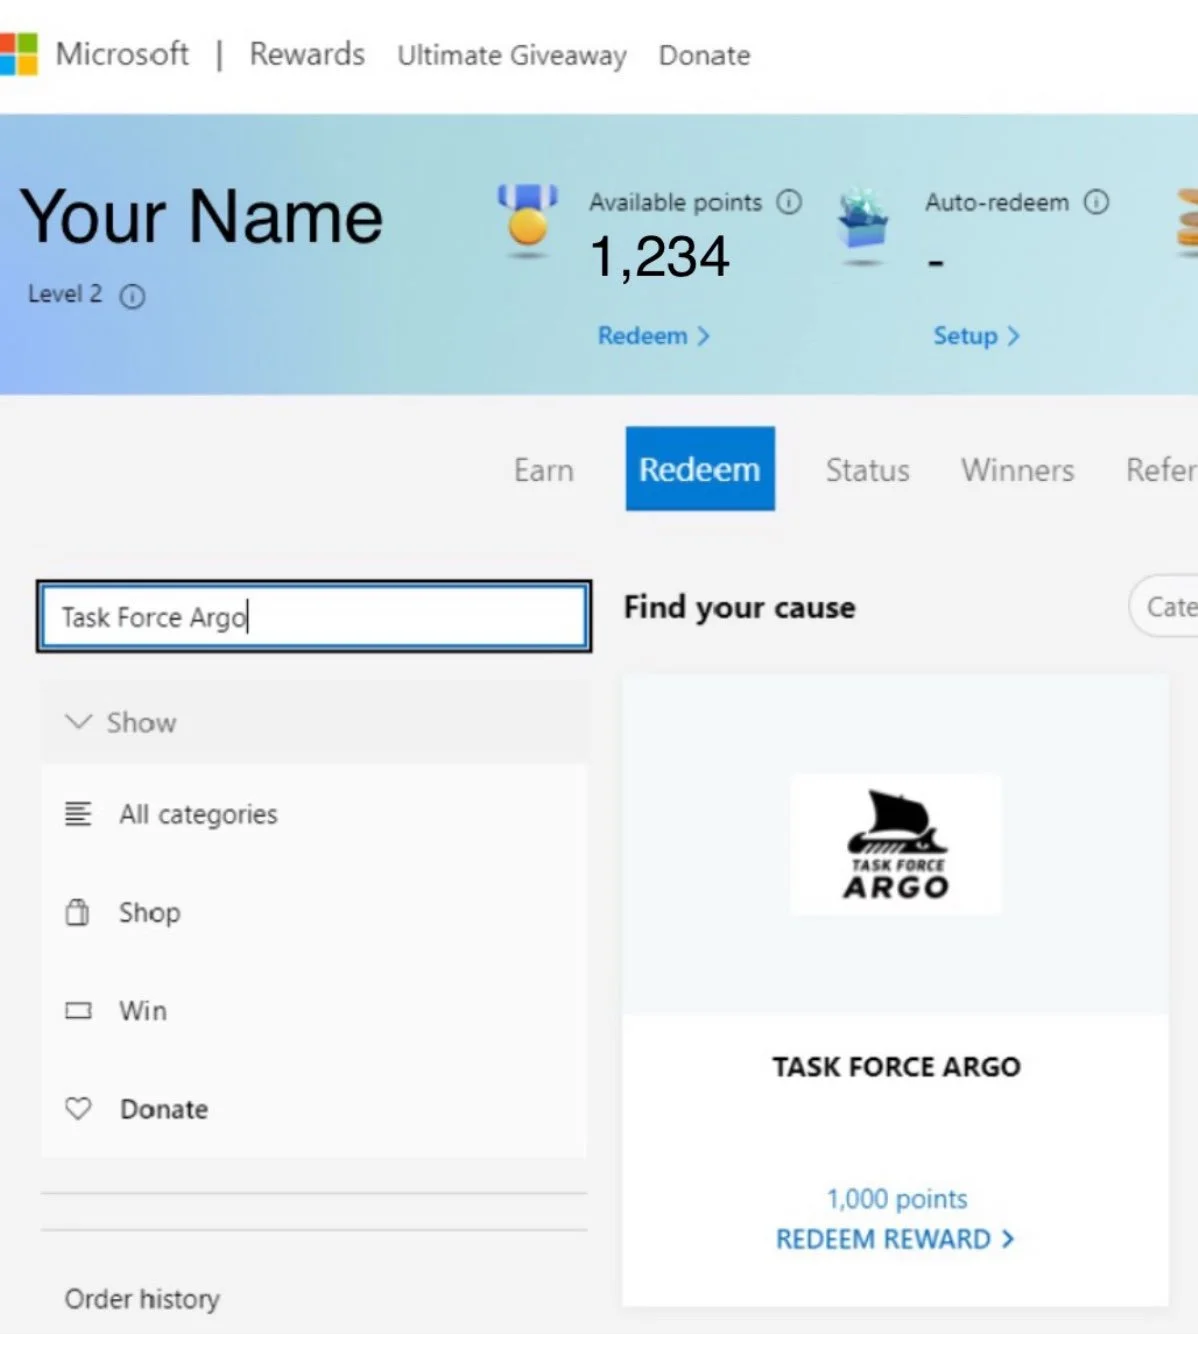Click the 1,000 points text
This screenshot has height=1347, width=1198.
pyautogui.click(x=897, y=1198)
